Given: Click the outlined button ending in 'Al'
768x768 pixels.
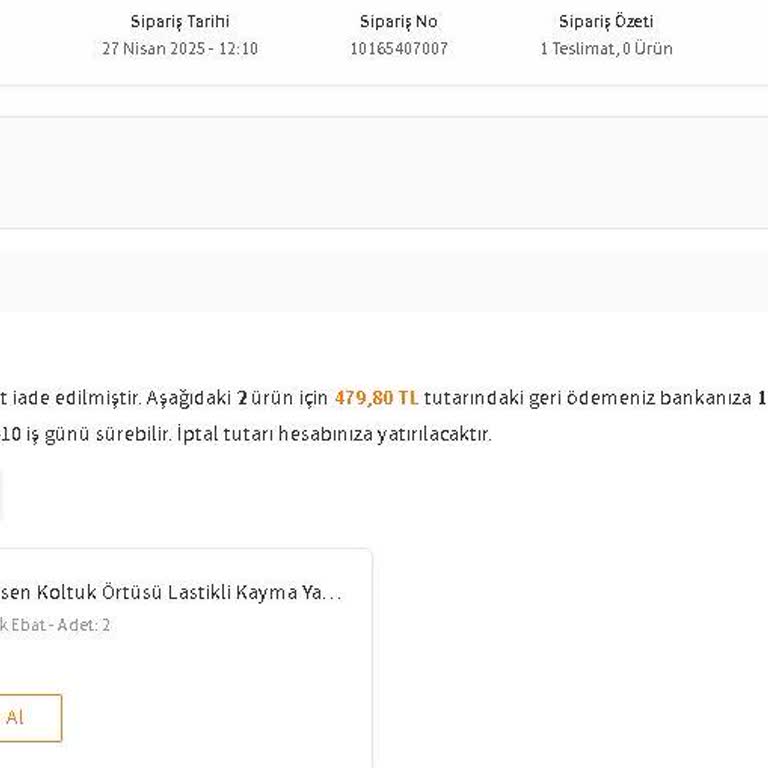Looking at the screenshot, I should pyautogui.click(x=30, y=718).
